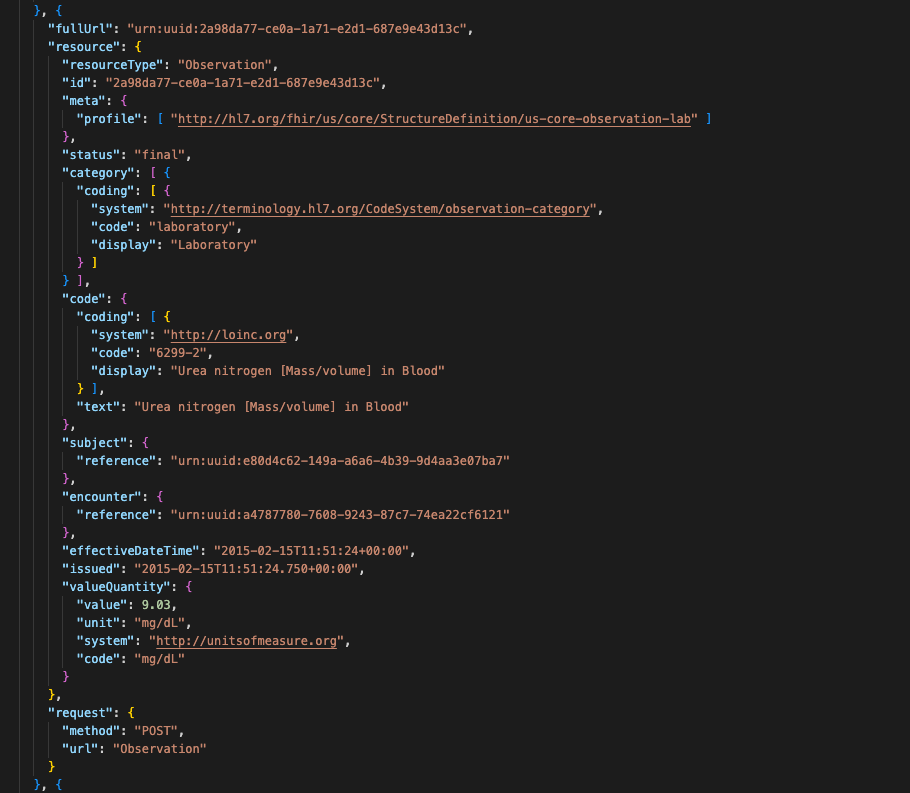
Task: Click the "Laboratory" display value
Action: (214, 245)
